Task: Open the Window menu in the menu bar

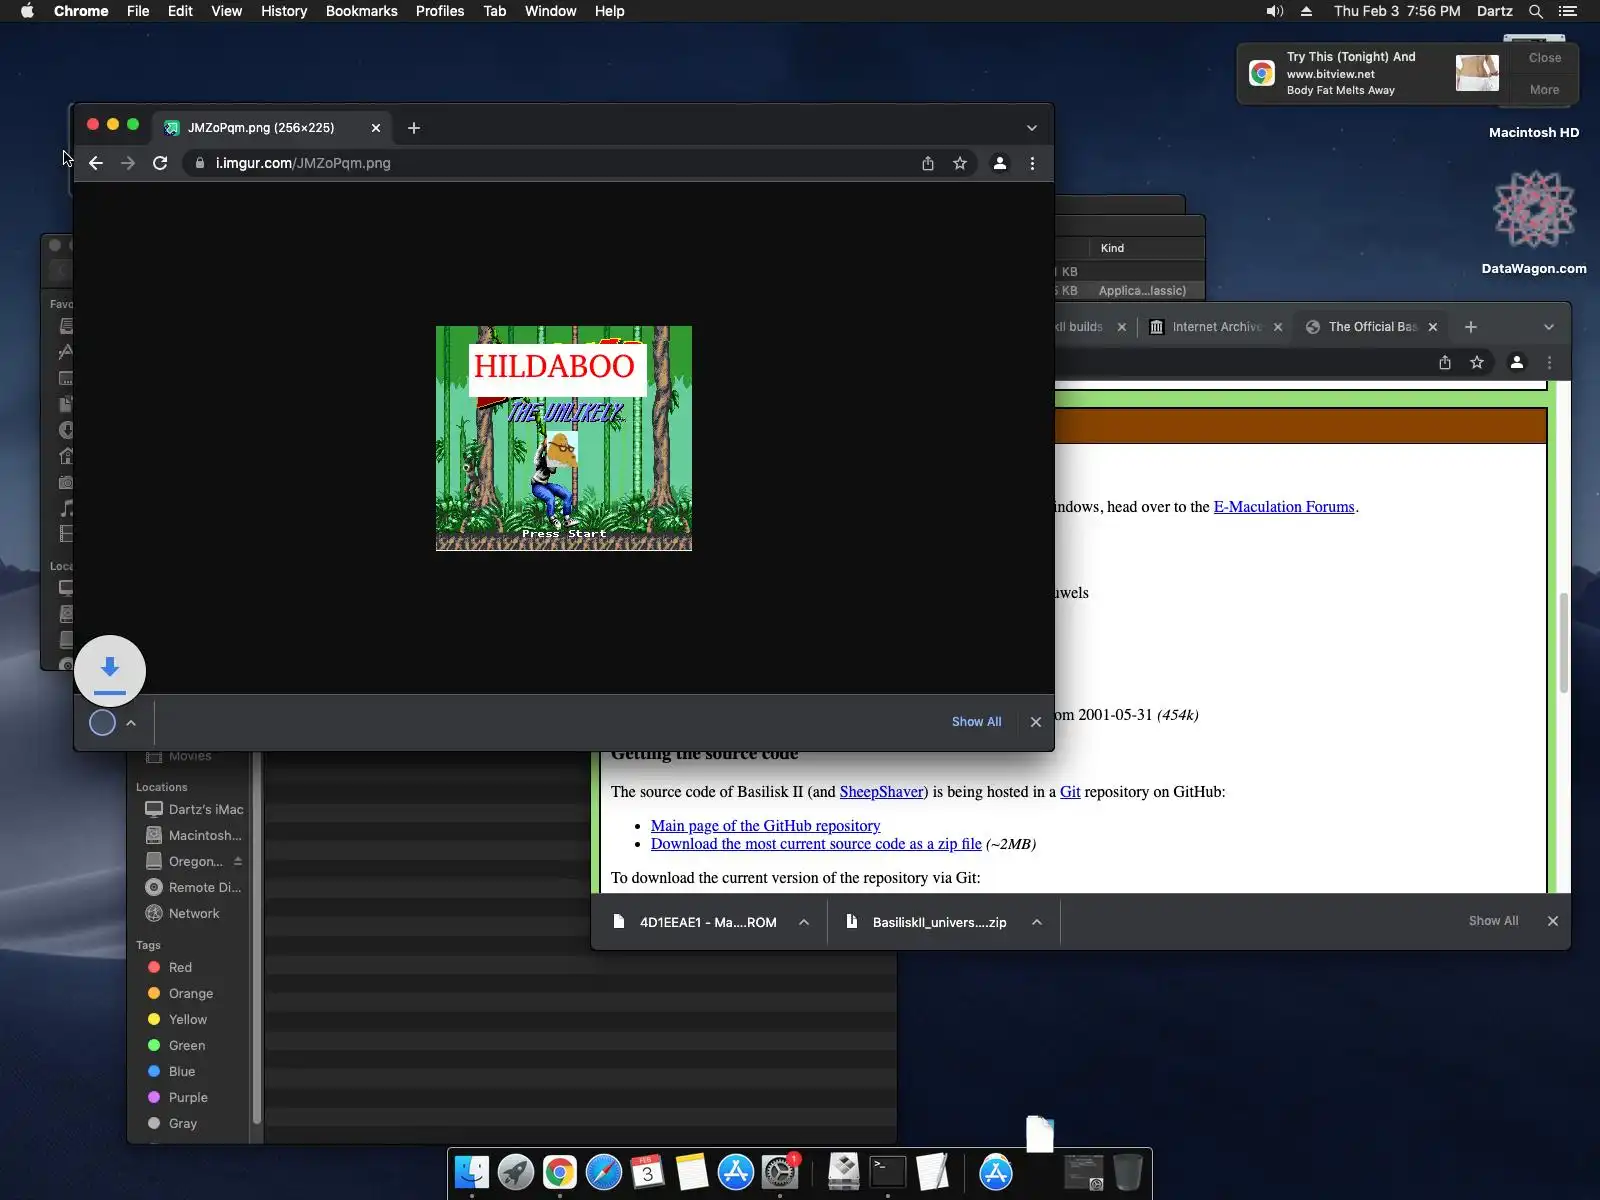Action: point(551,11)
